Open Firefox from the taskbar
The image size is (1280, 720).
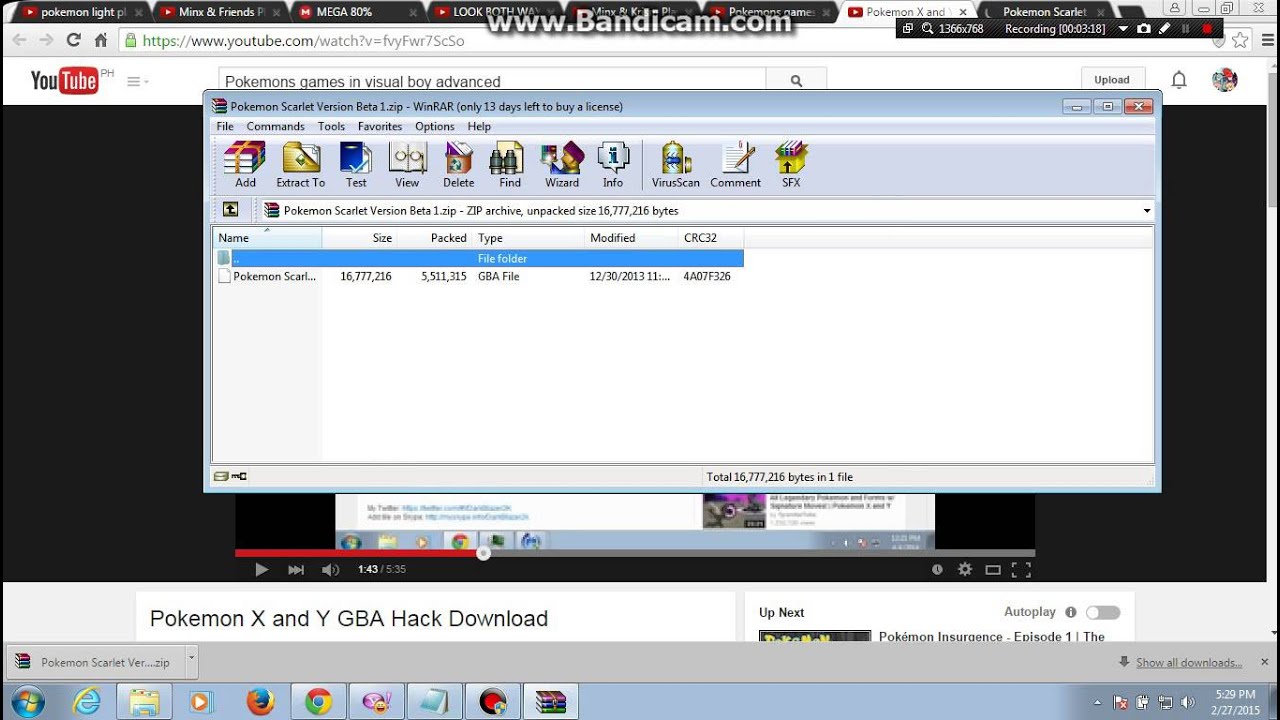pyautogui.click(x=260, y=702)
